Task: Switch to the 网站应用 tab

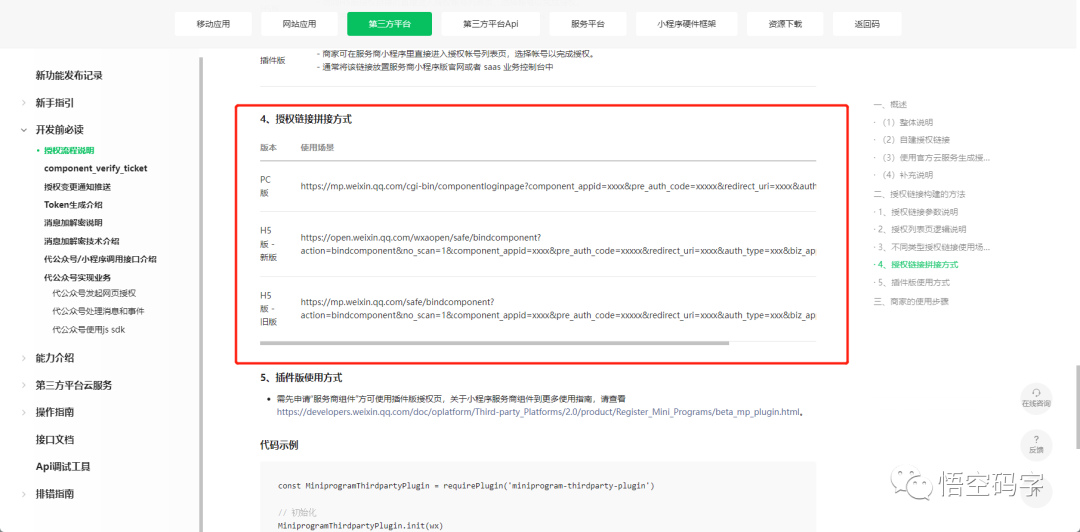Action: [300, 24]
